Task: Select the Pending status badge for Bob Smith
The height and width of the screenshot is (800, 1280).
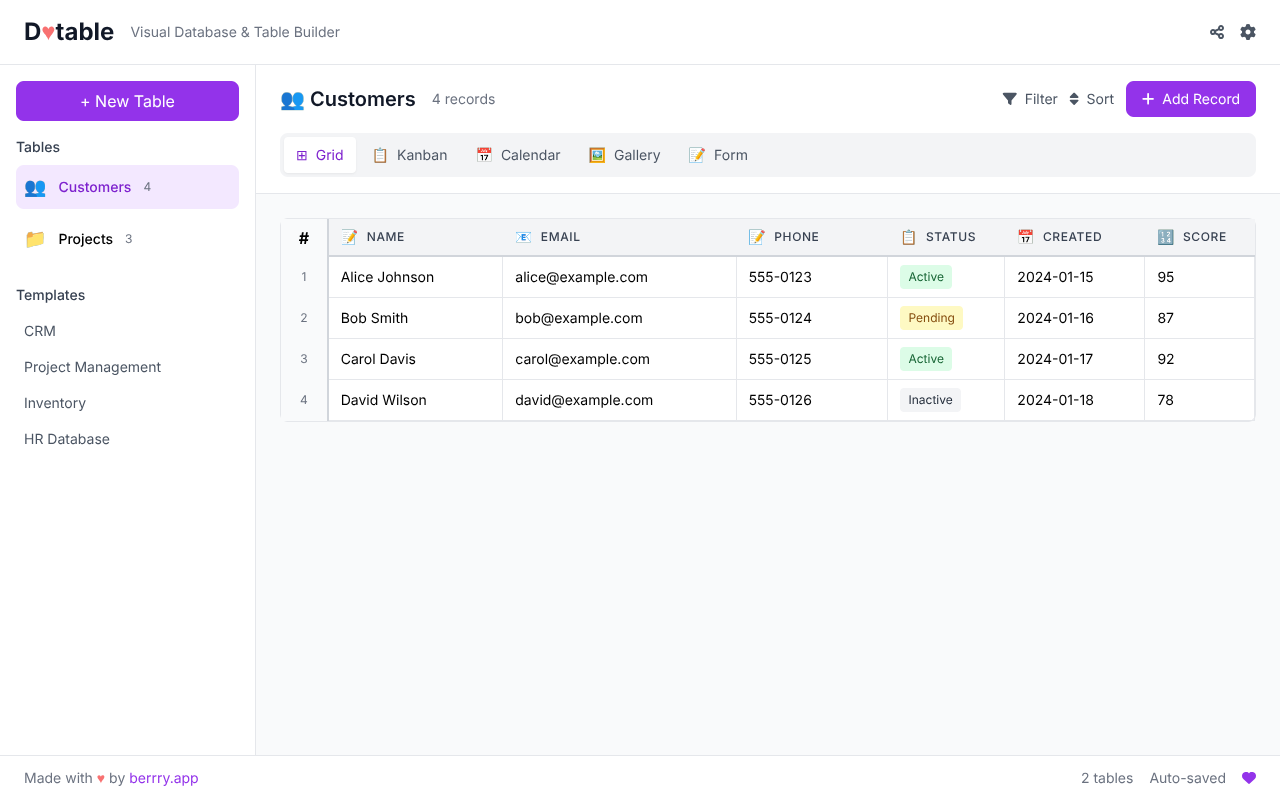Action: (931, 318)
